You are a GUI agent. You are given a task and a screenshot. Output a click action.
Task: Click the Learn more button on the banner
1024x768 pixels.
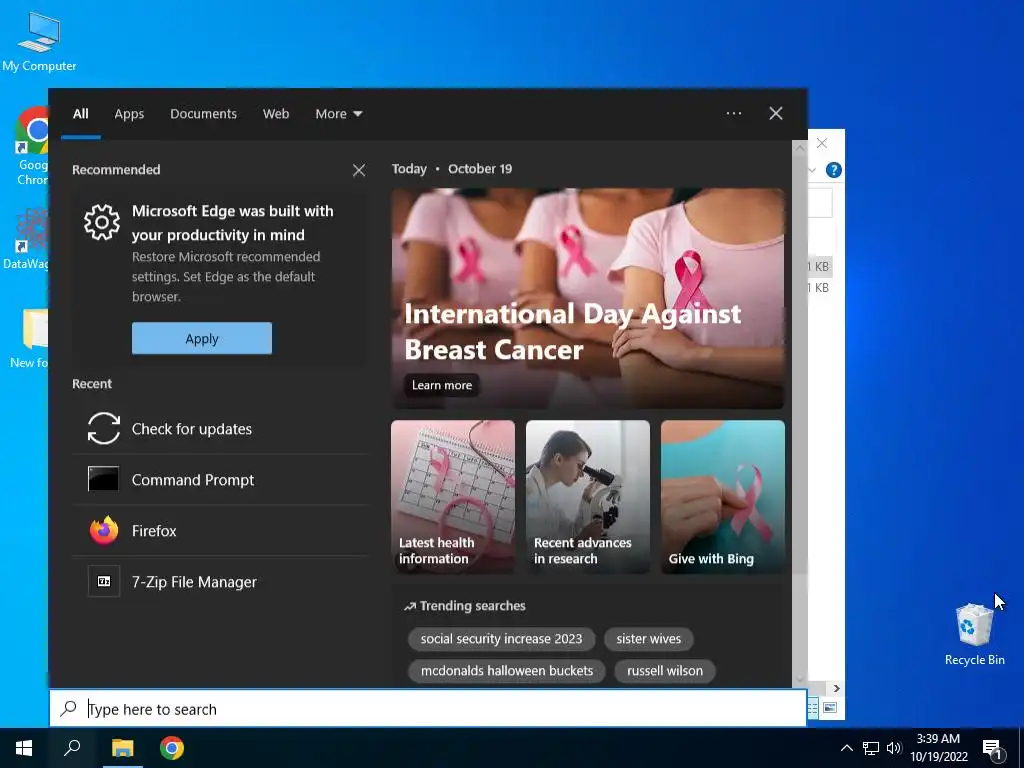pos(442,385)
